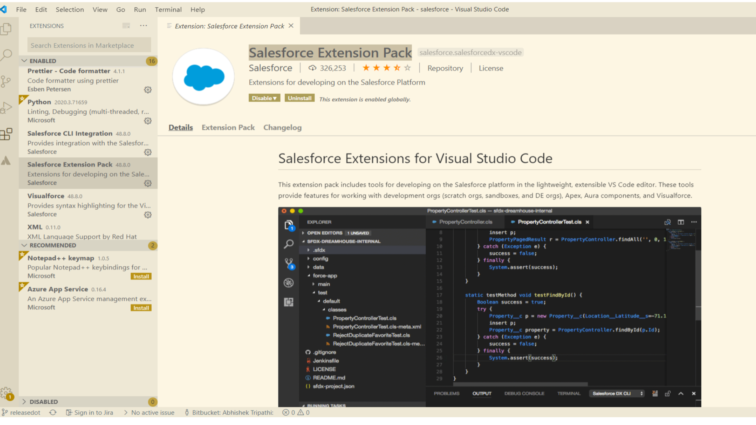Open the File menu

click(21, 9)
